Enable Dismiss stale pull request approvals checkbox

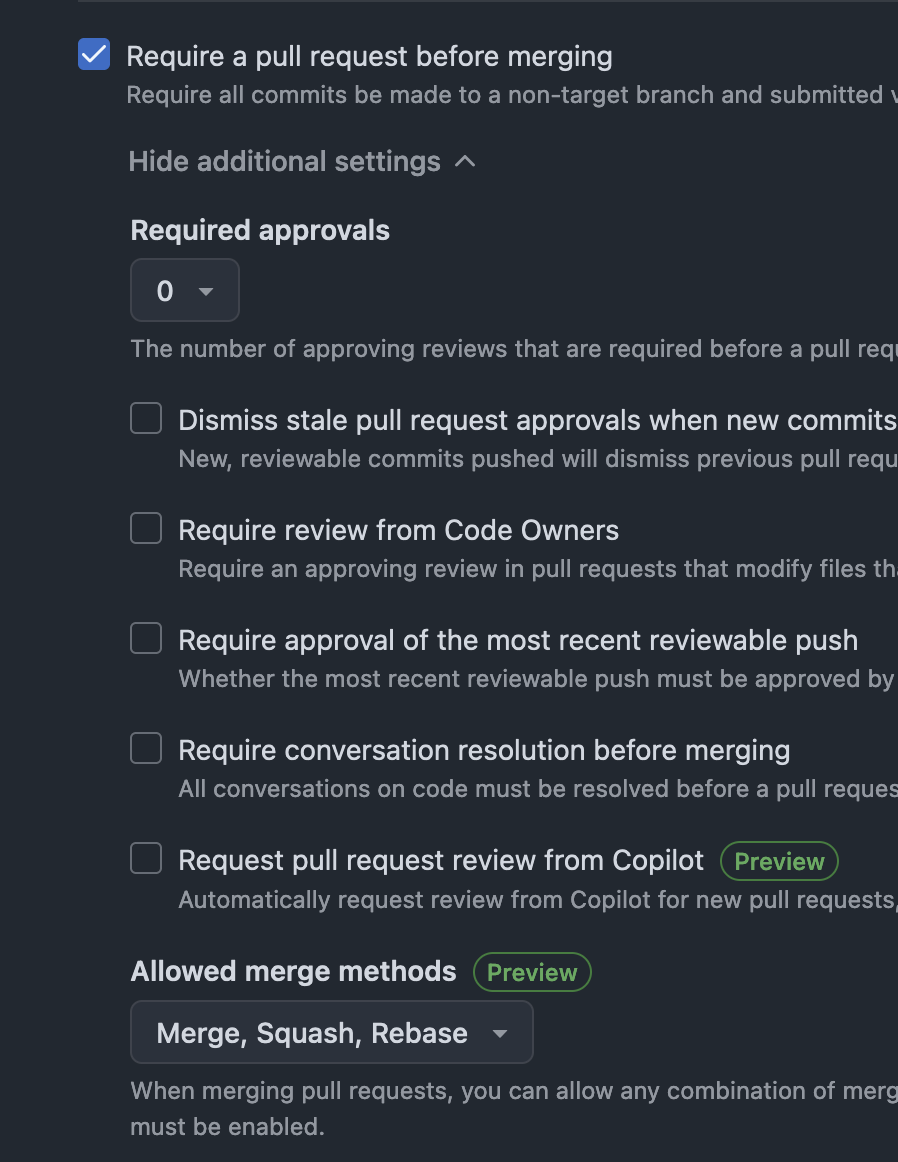146,419
